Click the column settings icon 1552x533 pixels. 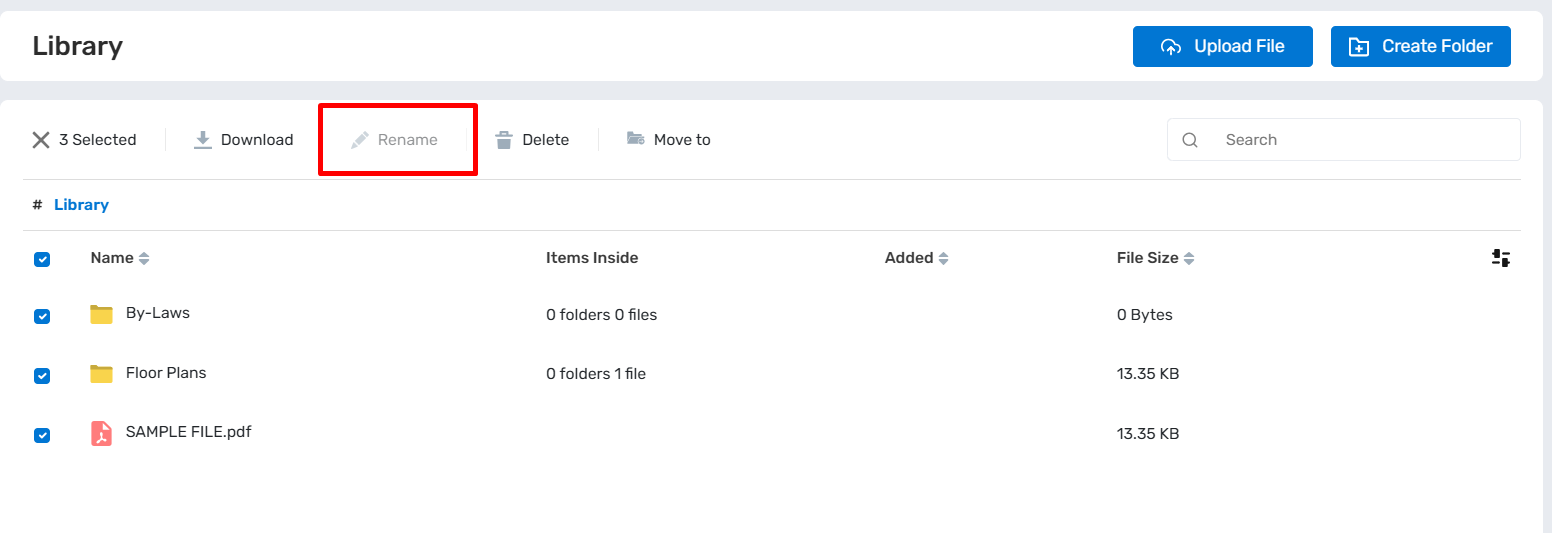click(1500, 258)
